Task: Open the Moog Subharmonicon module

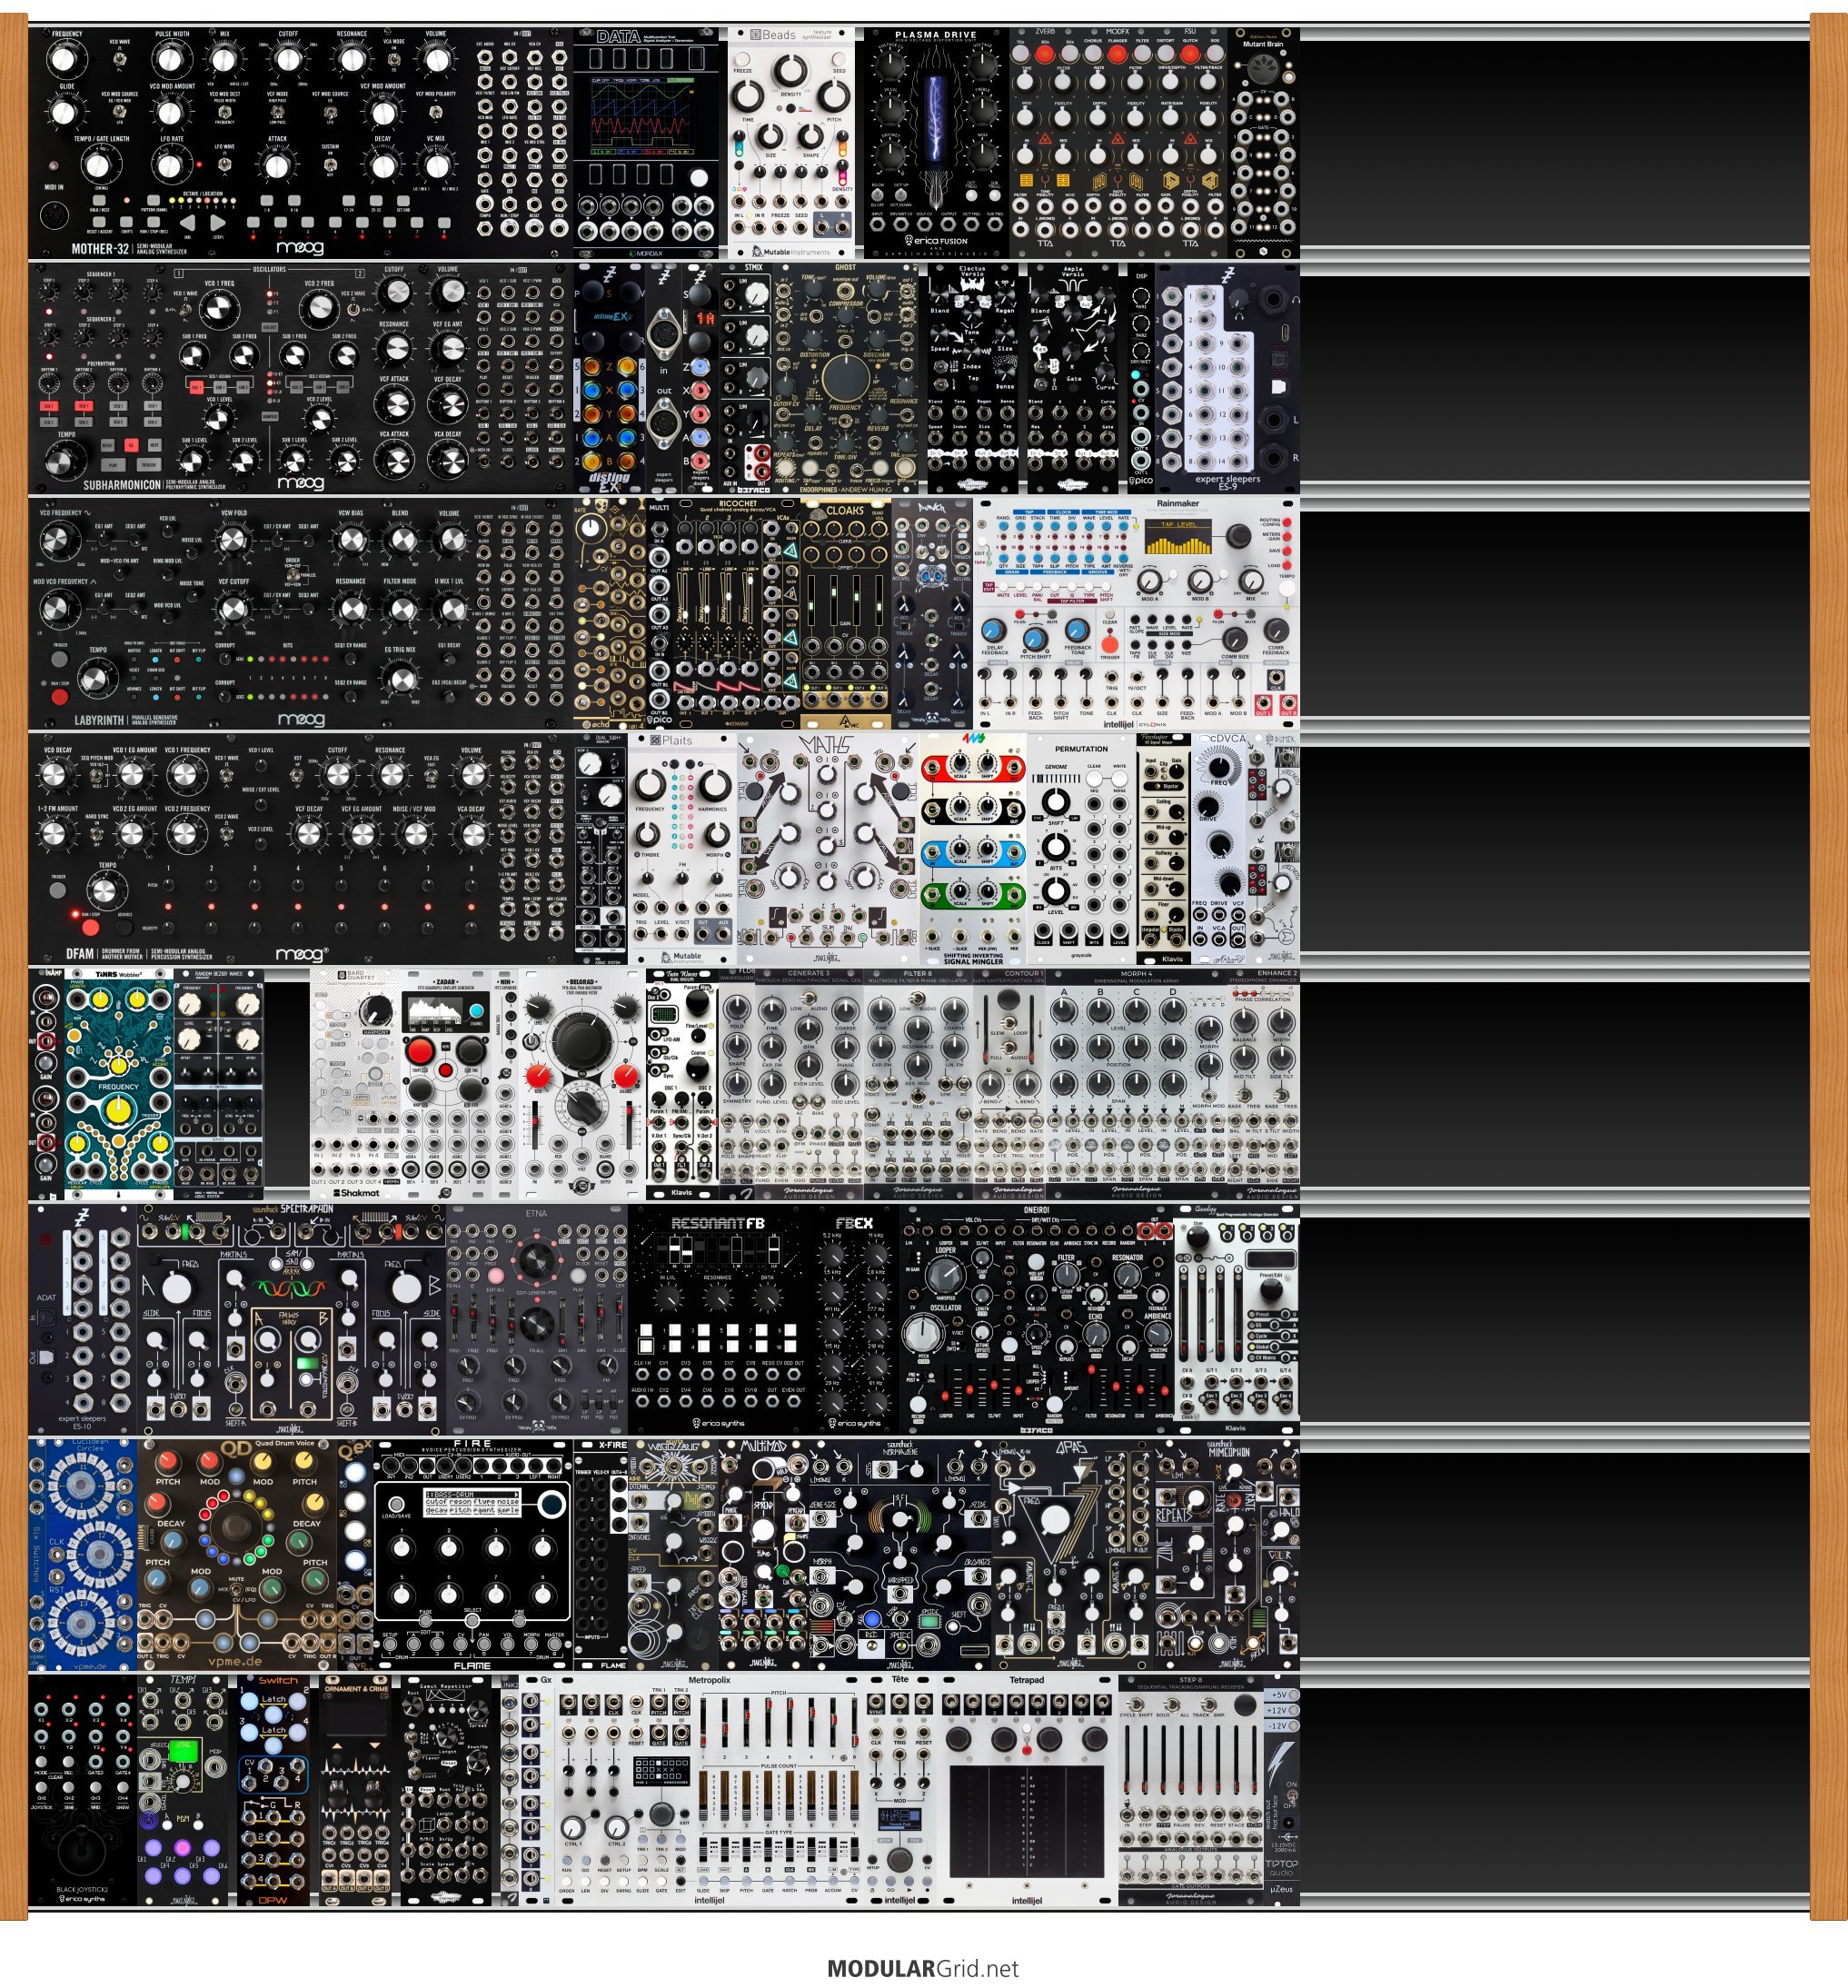Action: 300,379
